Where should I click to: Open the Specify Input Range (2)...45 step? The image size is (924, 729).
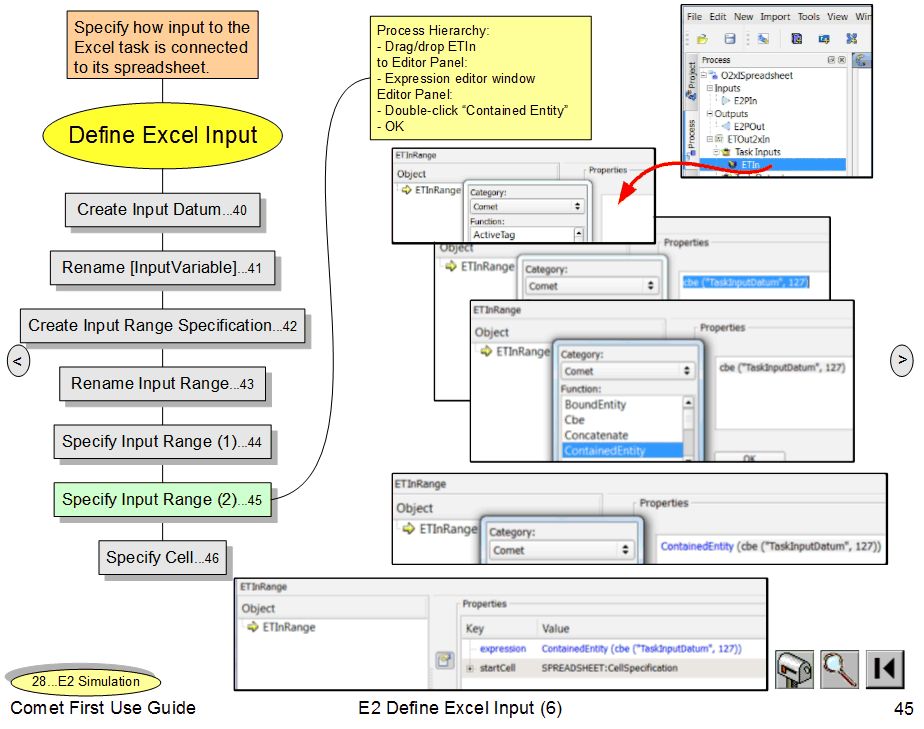(x=162, y=500)
